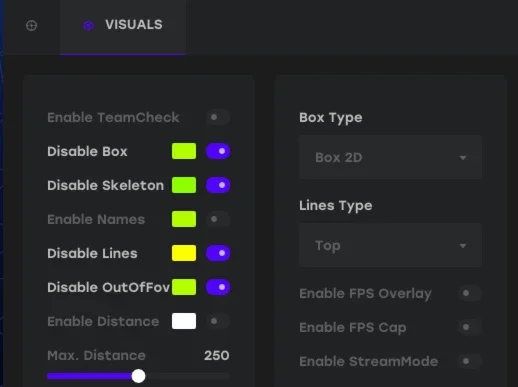Switch off the Disable Lines toggle
This screenshot has height=387, width=518.
[218, 253]
